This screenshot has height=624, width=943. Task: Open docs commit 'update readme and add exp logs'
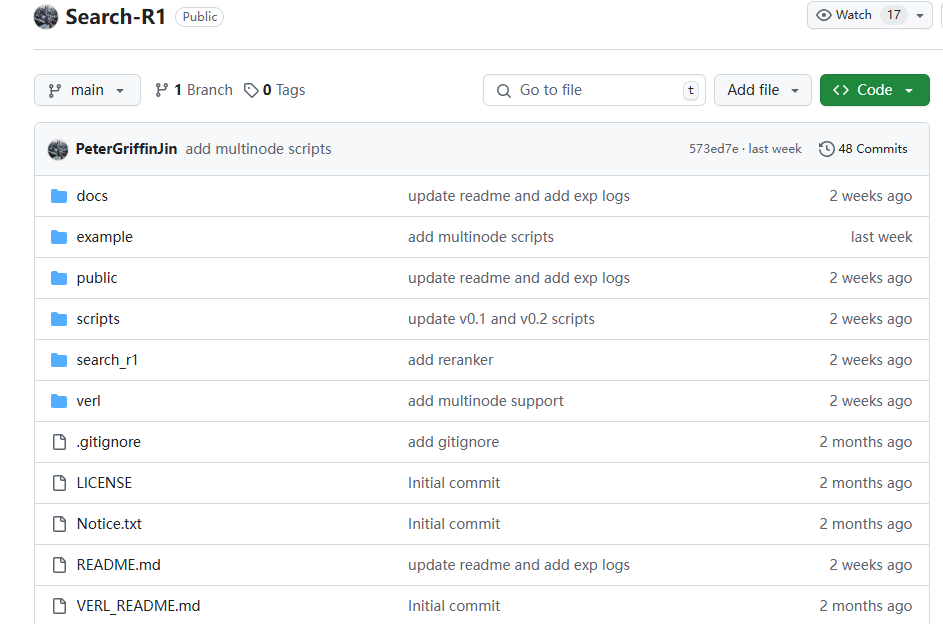coord(519,196)
